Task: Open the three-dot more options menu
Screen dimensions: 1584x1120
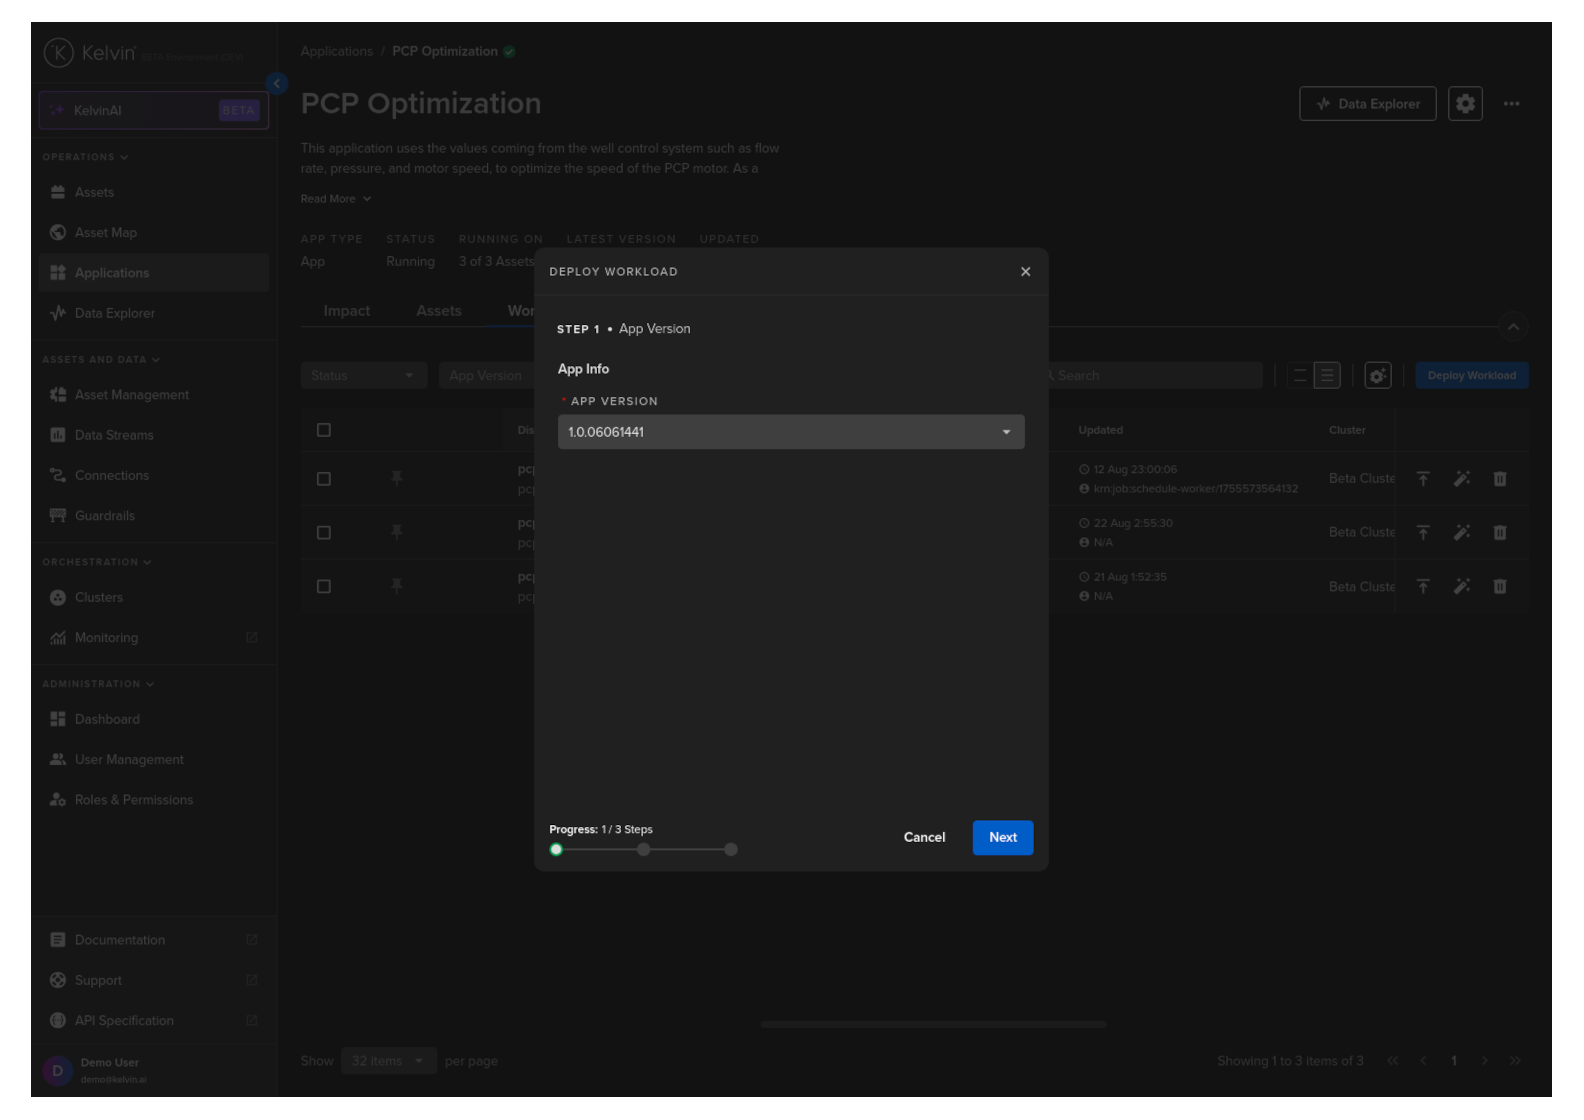Action: (1511, 104)
